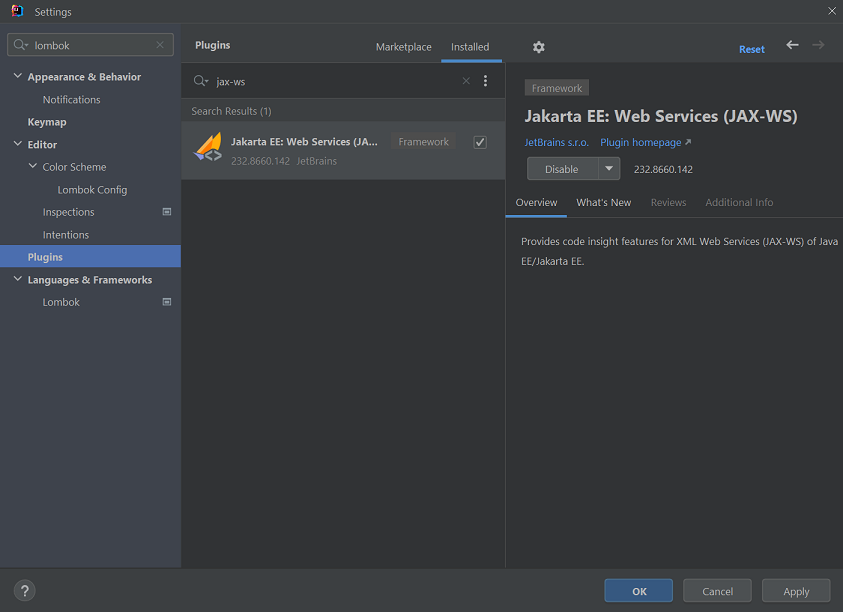Clear the jax-ws plugin search
The width and height of the screenshot is (843, 612).
pyautogui.click(x=466, y=81)
